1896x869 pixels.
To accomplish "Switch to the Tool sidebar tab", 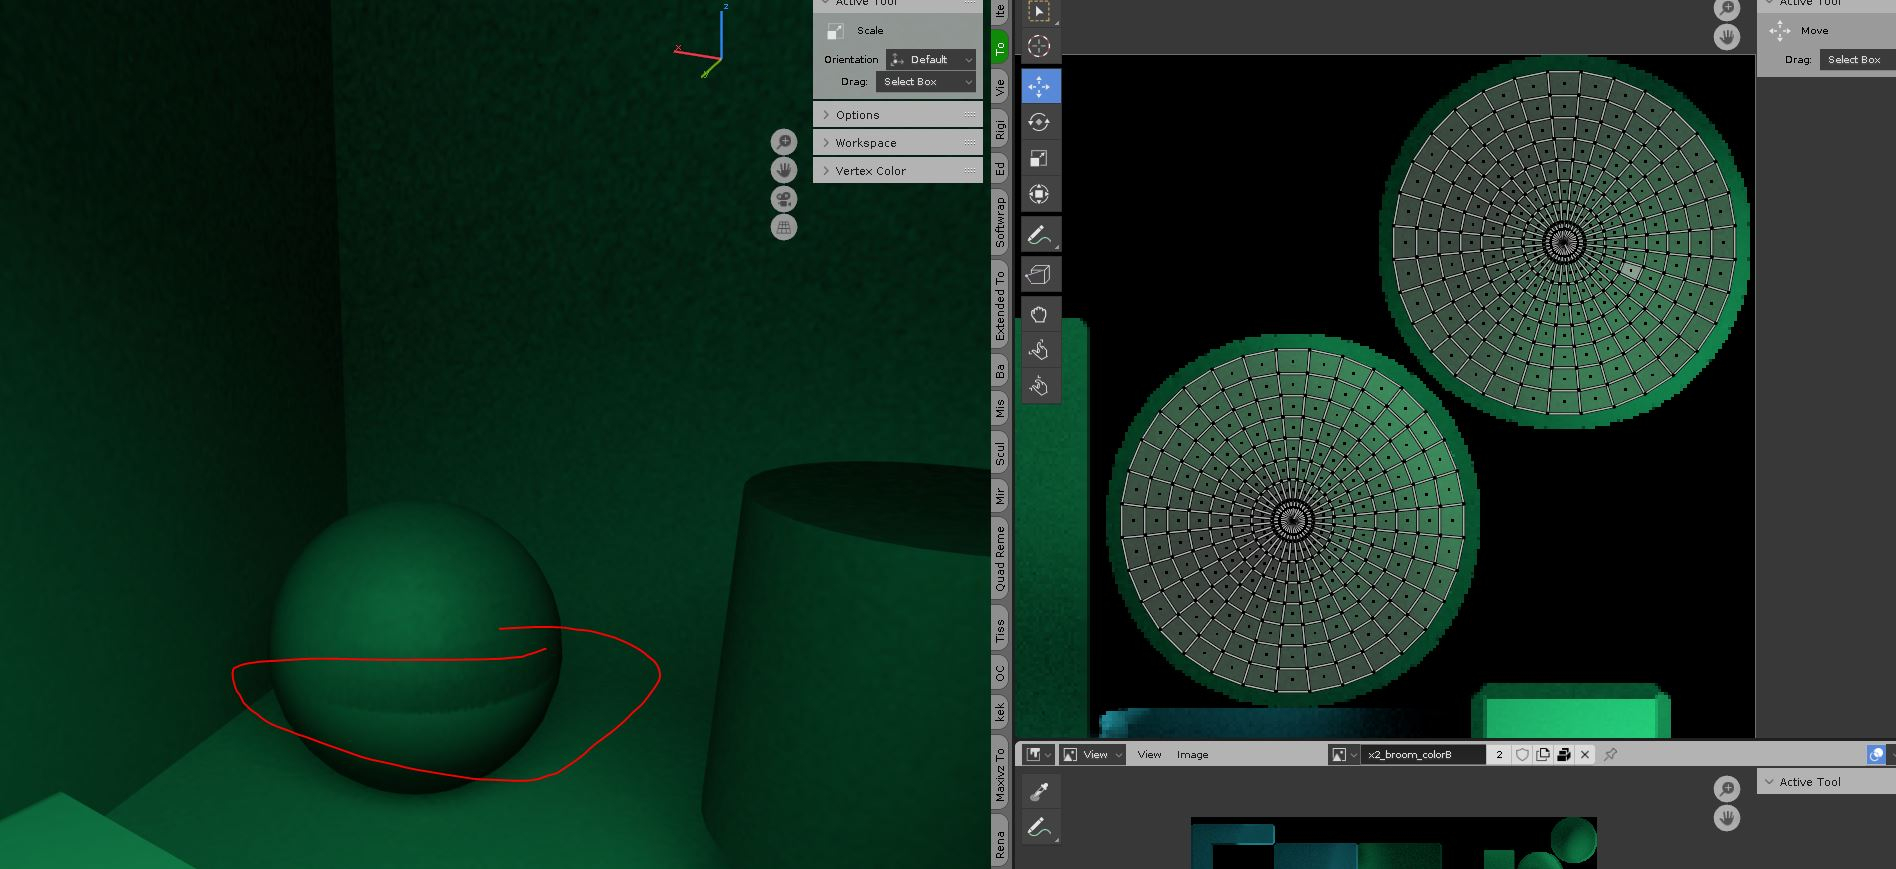I will tap(999, 47).
